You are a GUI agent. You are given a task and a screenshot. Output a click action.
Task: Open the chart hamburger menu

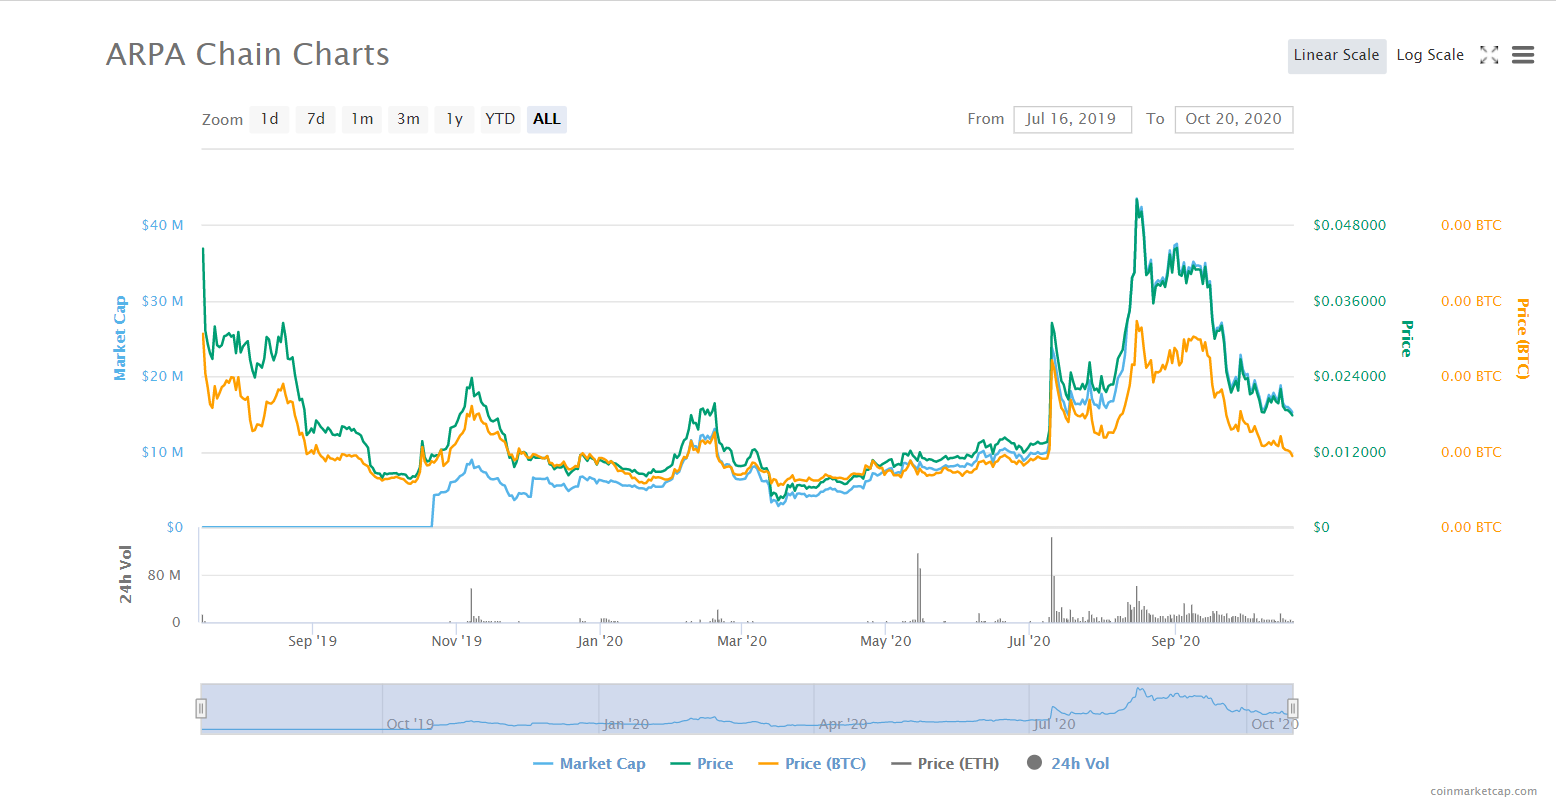click(1523, 55)
